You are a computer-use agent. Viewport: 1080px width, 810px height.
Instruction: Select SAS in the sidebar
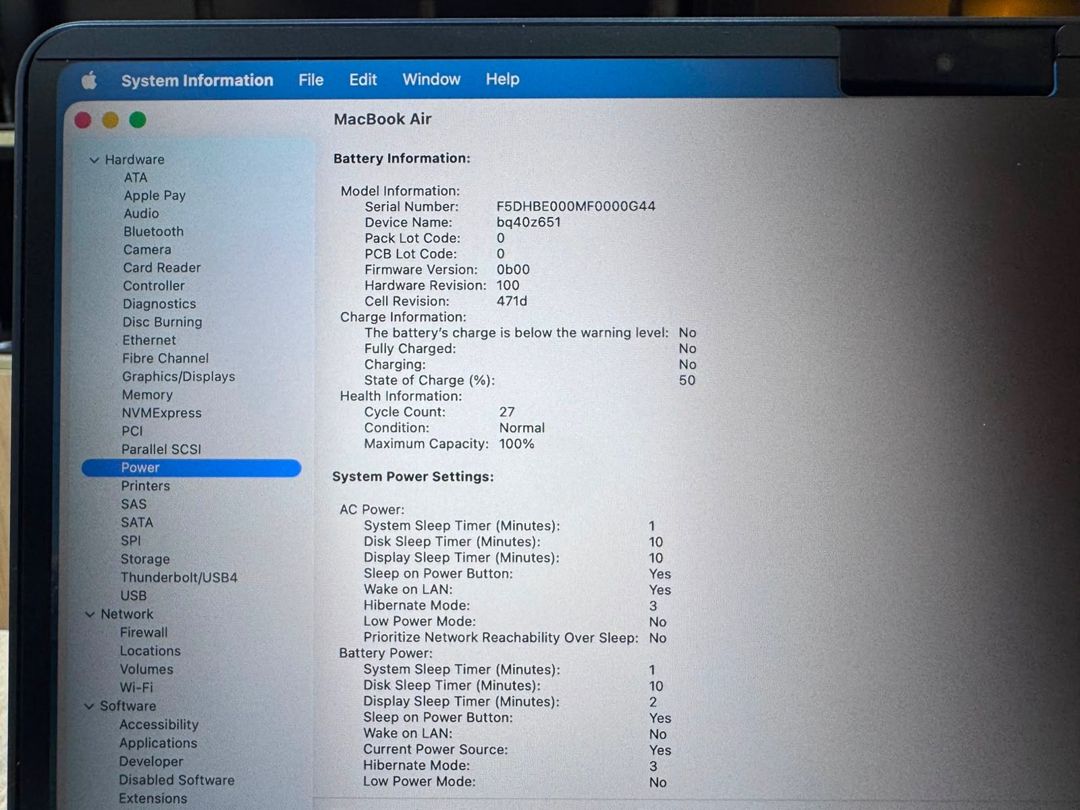click(x=134, y=504)
